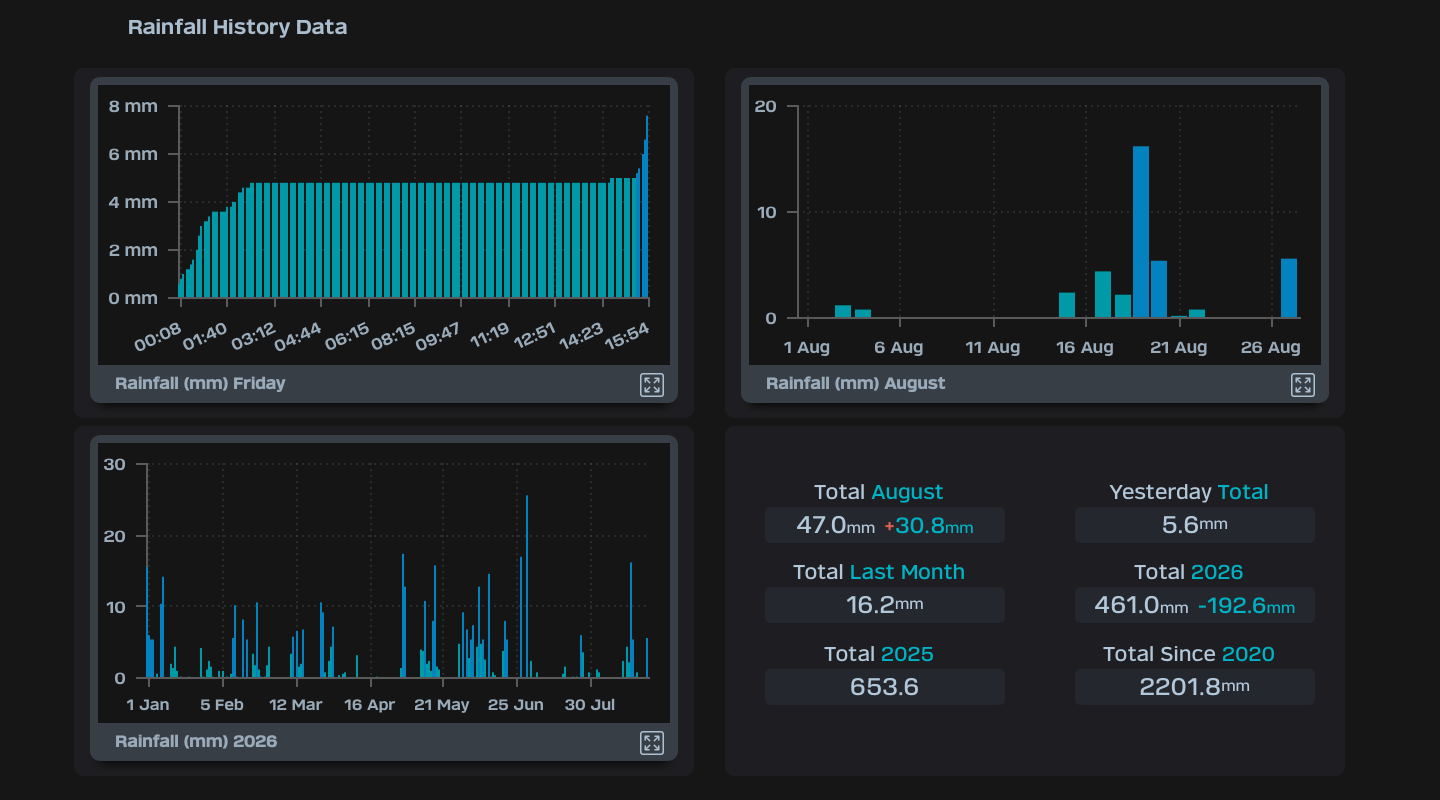1440x800 pixels.
Task: Click the 08:15 time label
Action: 393,336
